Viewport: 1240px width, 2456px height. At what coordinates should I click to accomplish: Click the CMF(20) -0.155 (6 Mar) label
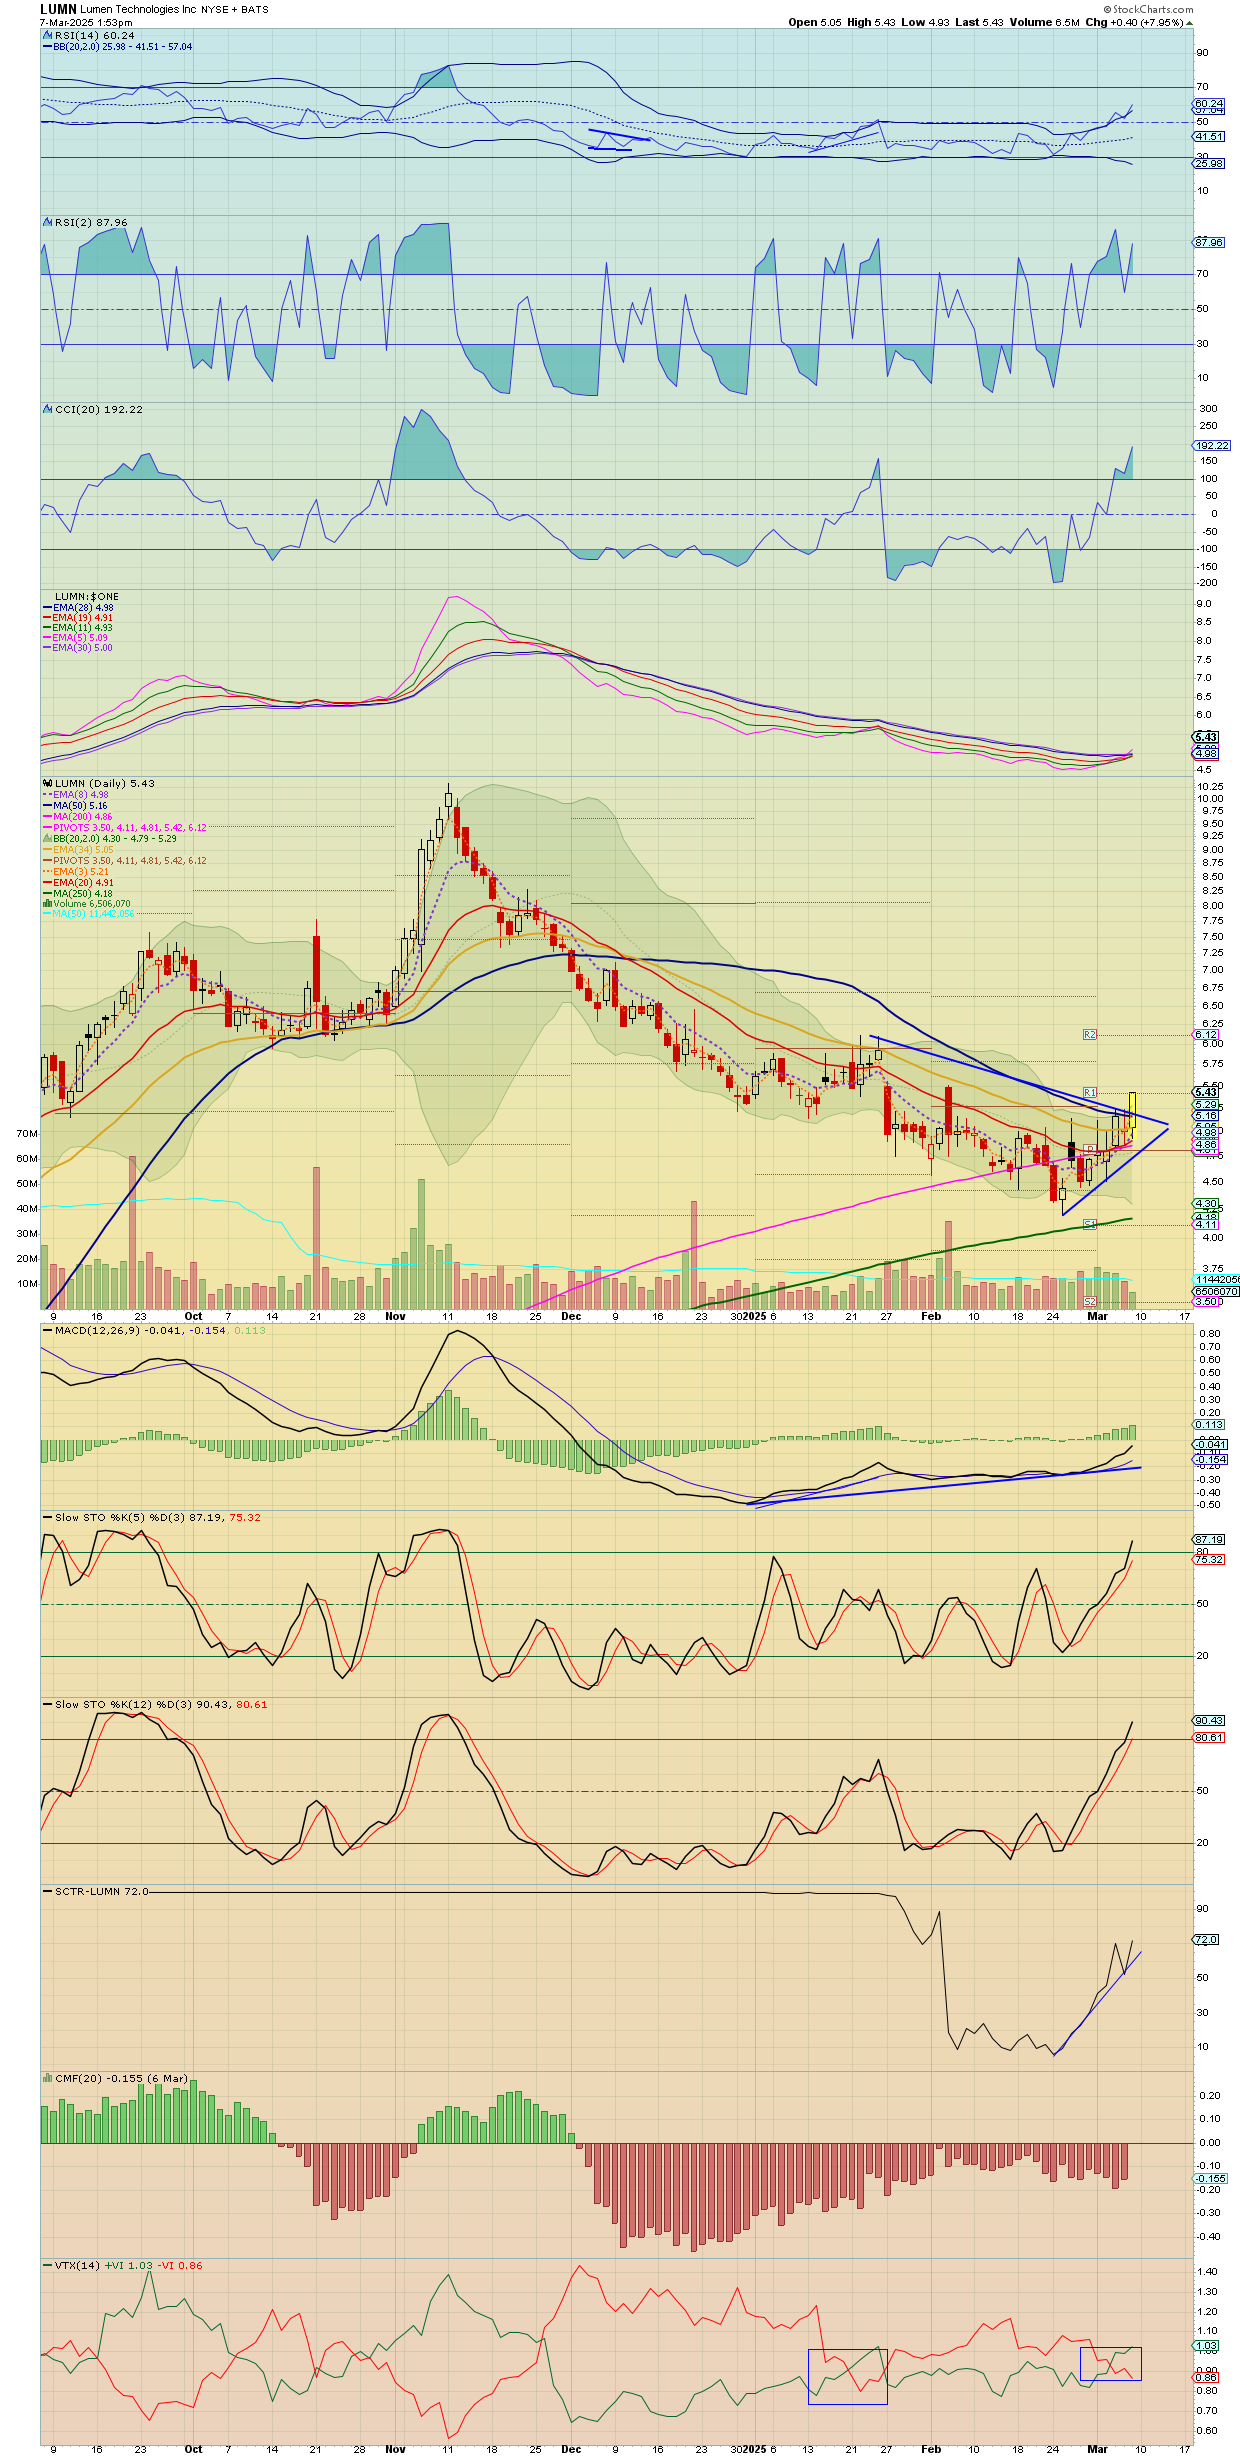pyautogui.click(x=121, y=2078)
